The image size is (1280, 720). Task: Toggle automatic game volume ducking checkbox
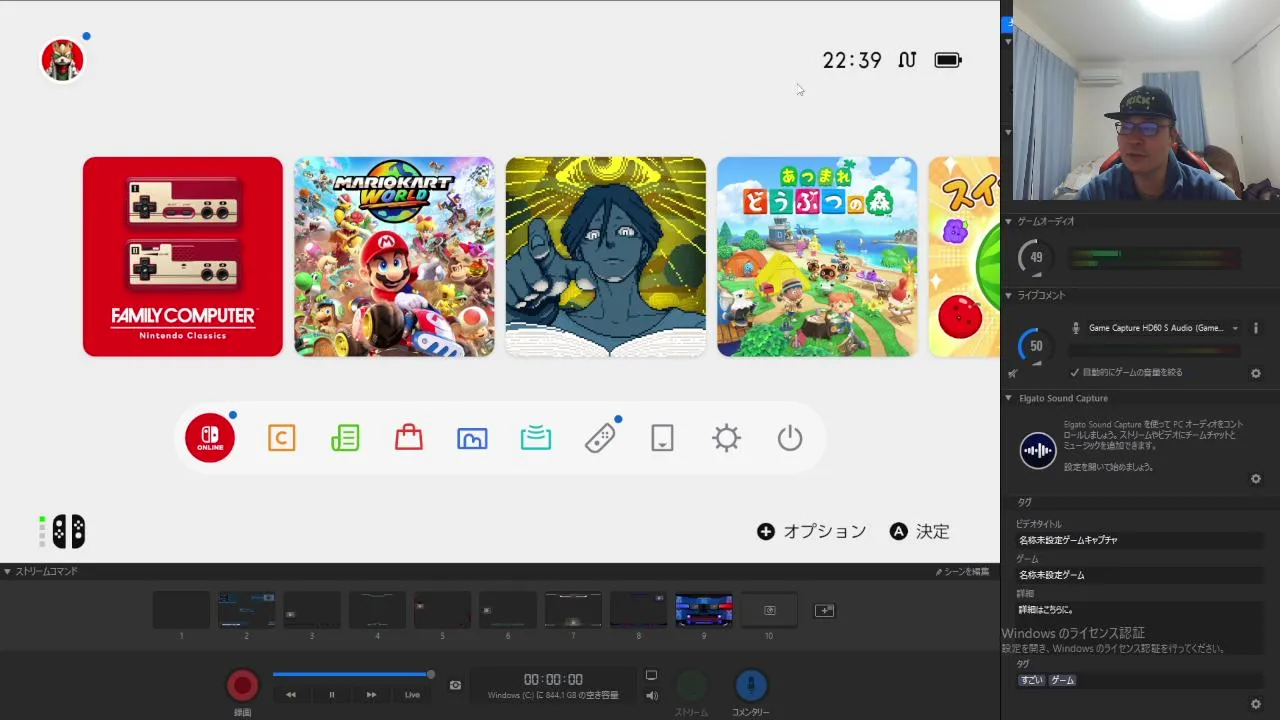pyautogui.click(x=1075, y=372)
